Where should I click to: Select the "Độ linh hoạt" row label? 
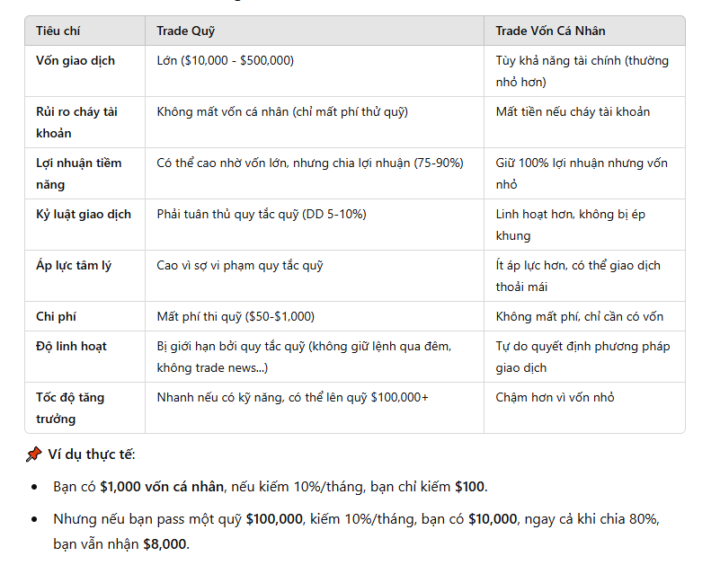click(x=71, y=346)
